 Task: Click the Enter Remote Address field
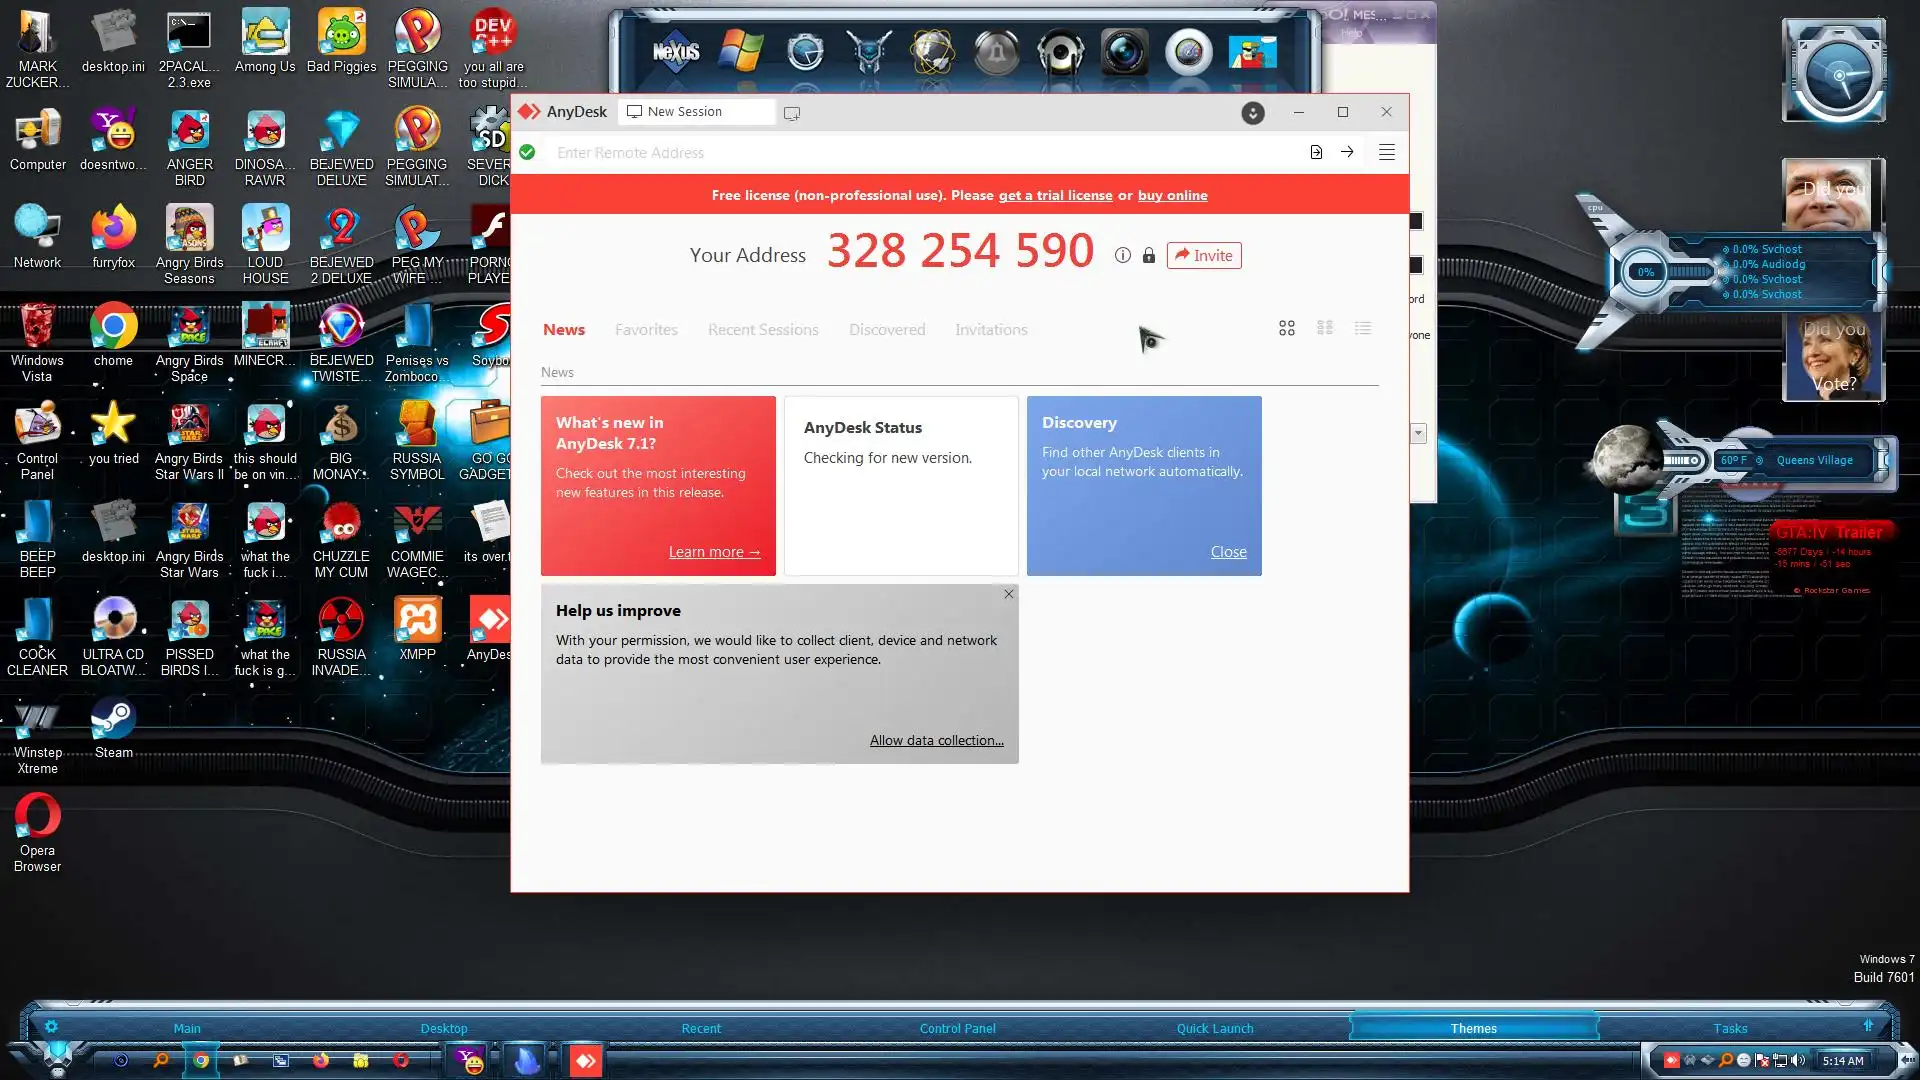point(900,152)
